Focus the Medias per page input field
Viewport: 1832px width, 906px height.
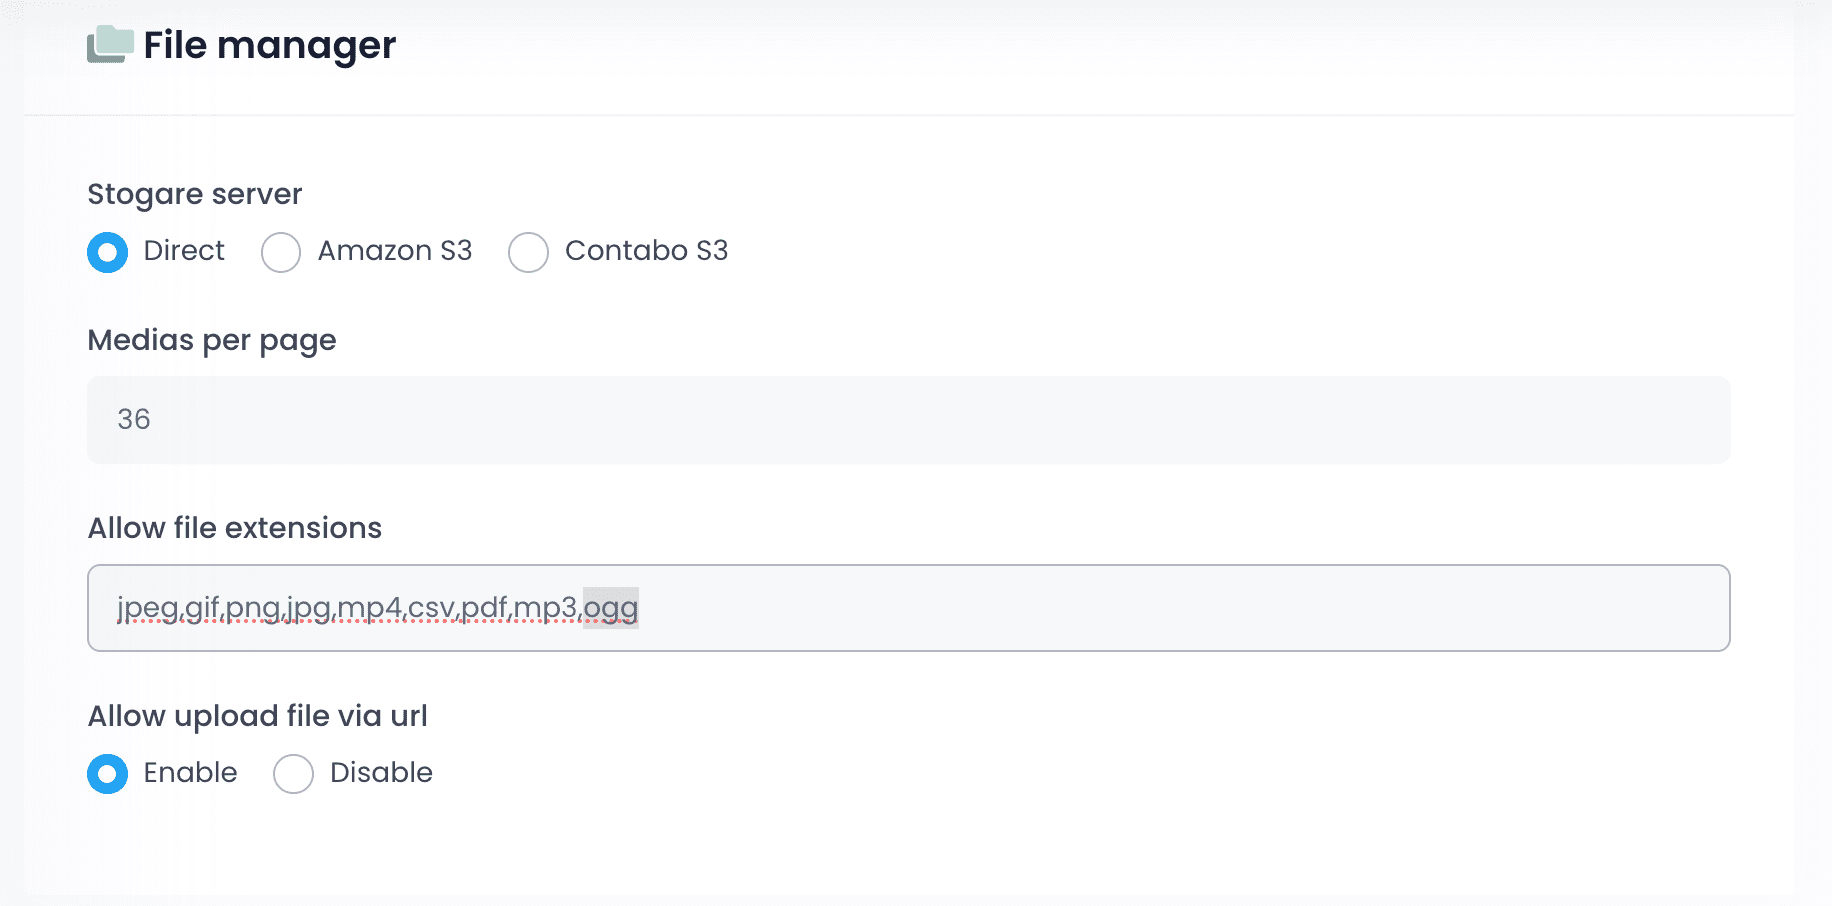pos(908,419)
